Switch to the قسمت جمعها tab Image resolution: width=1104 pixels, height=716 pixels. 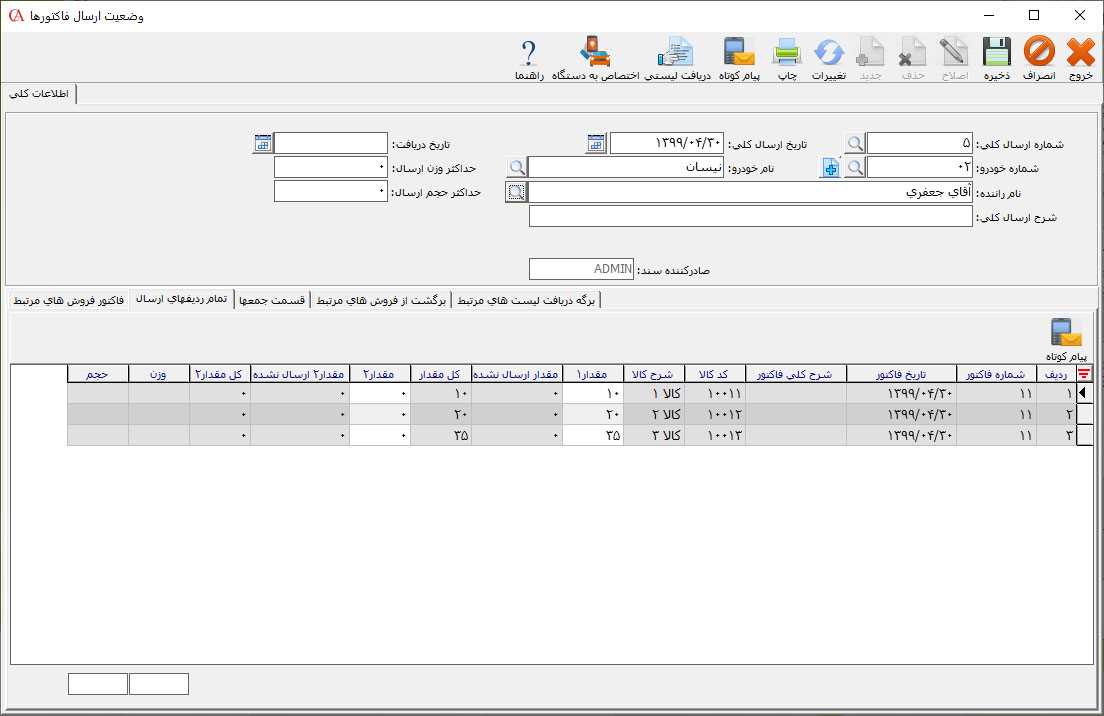(x=273, y=300)
